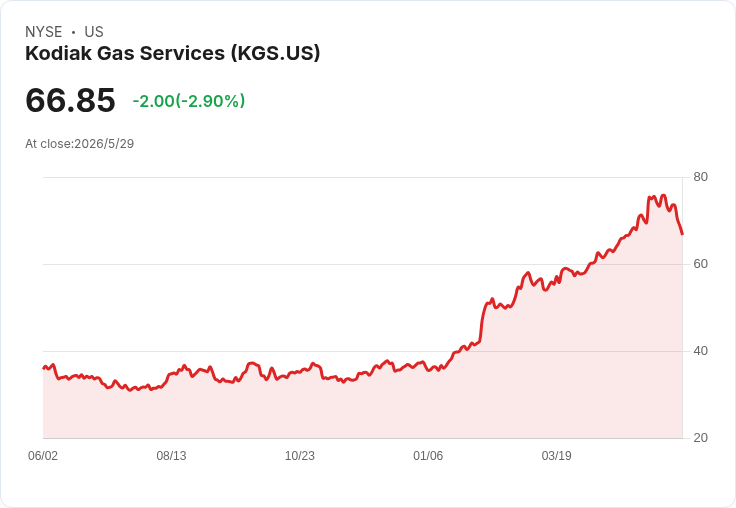
Task: Click the 40 price axis label
Action: 700,351
